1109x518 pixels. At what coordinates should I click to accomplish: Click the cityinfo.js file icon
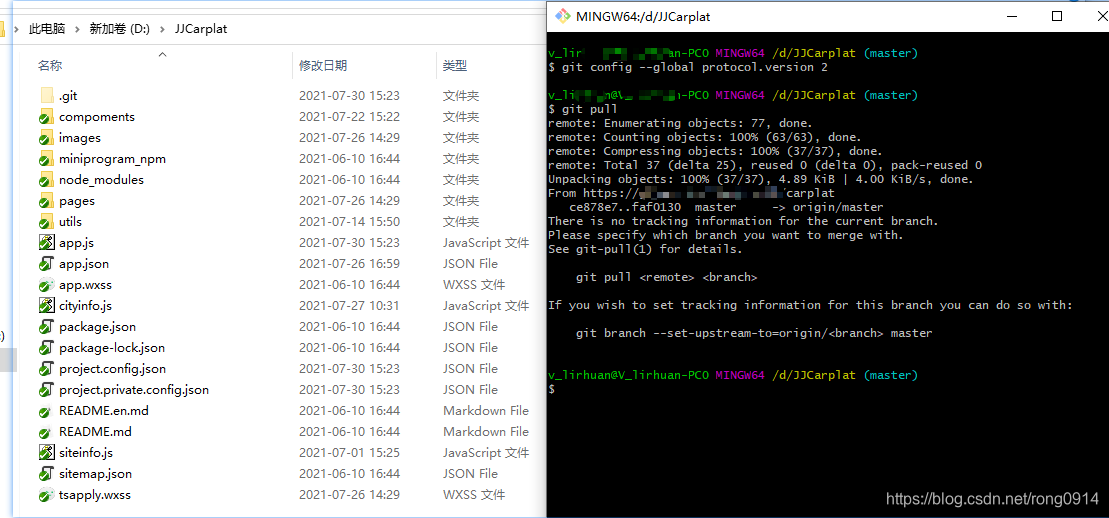tap(47, 306)
